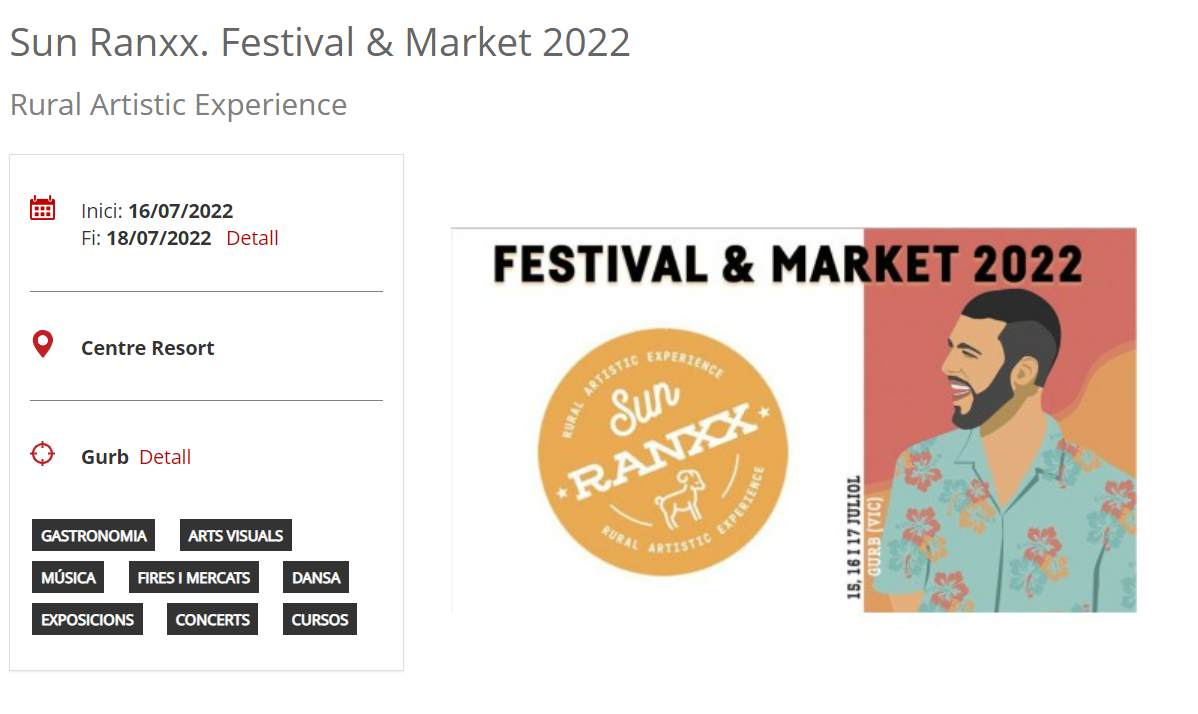The image size is (1198, 714).
Task: Open the Gurb Detall link
Action: tap(165, 457)
